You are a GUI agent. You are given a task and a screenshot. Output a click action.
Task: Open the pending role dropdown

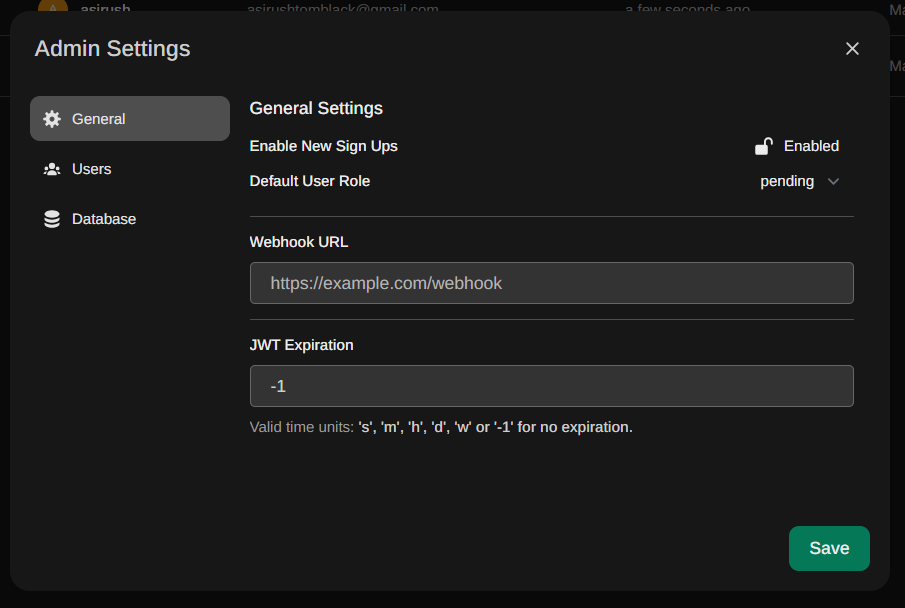[799, 181]
